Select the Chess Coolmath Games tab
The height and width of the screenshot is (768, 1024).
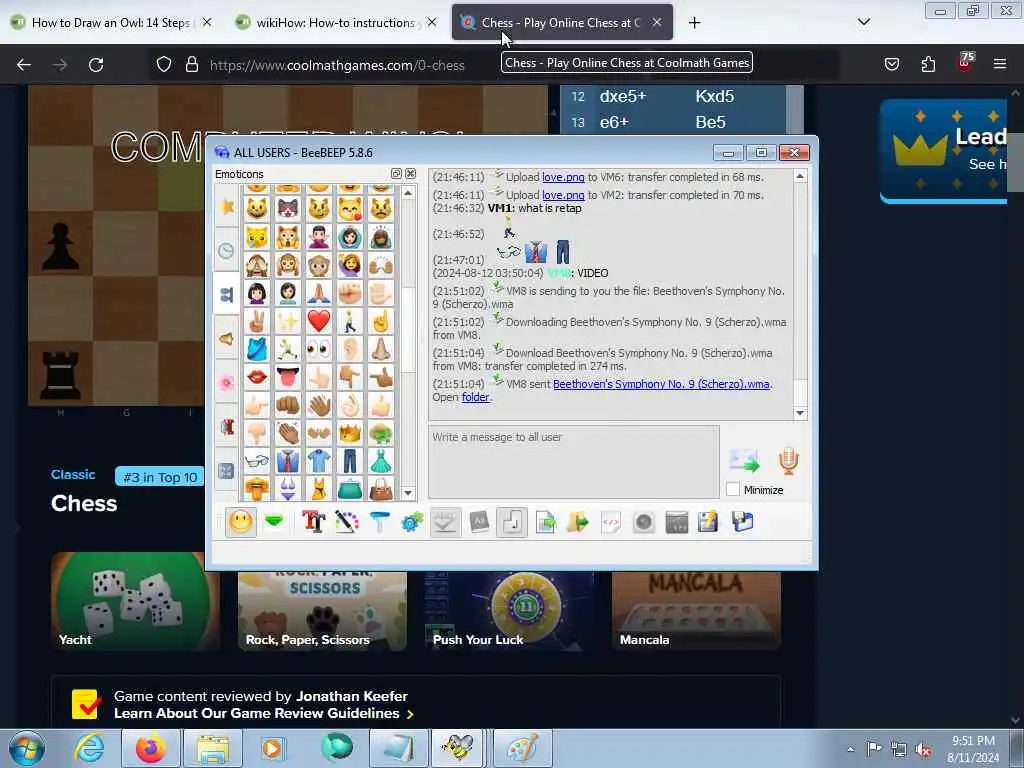click(x=562, y=22)
